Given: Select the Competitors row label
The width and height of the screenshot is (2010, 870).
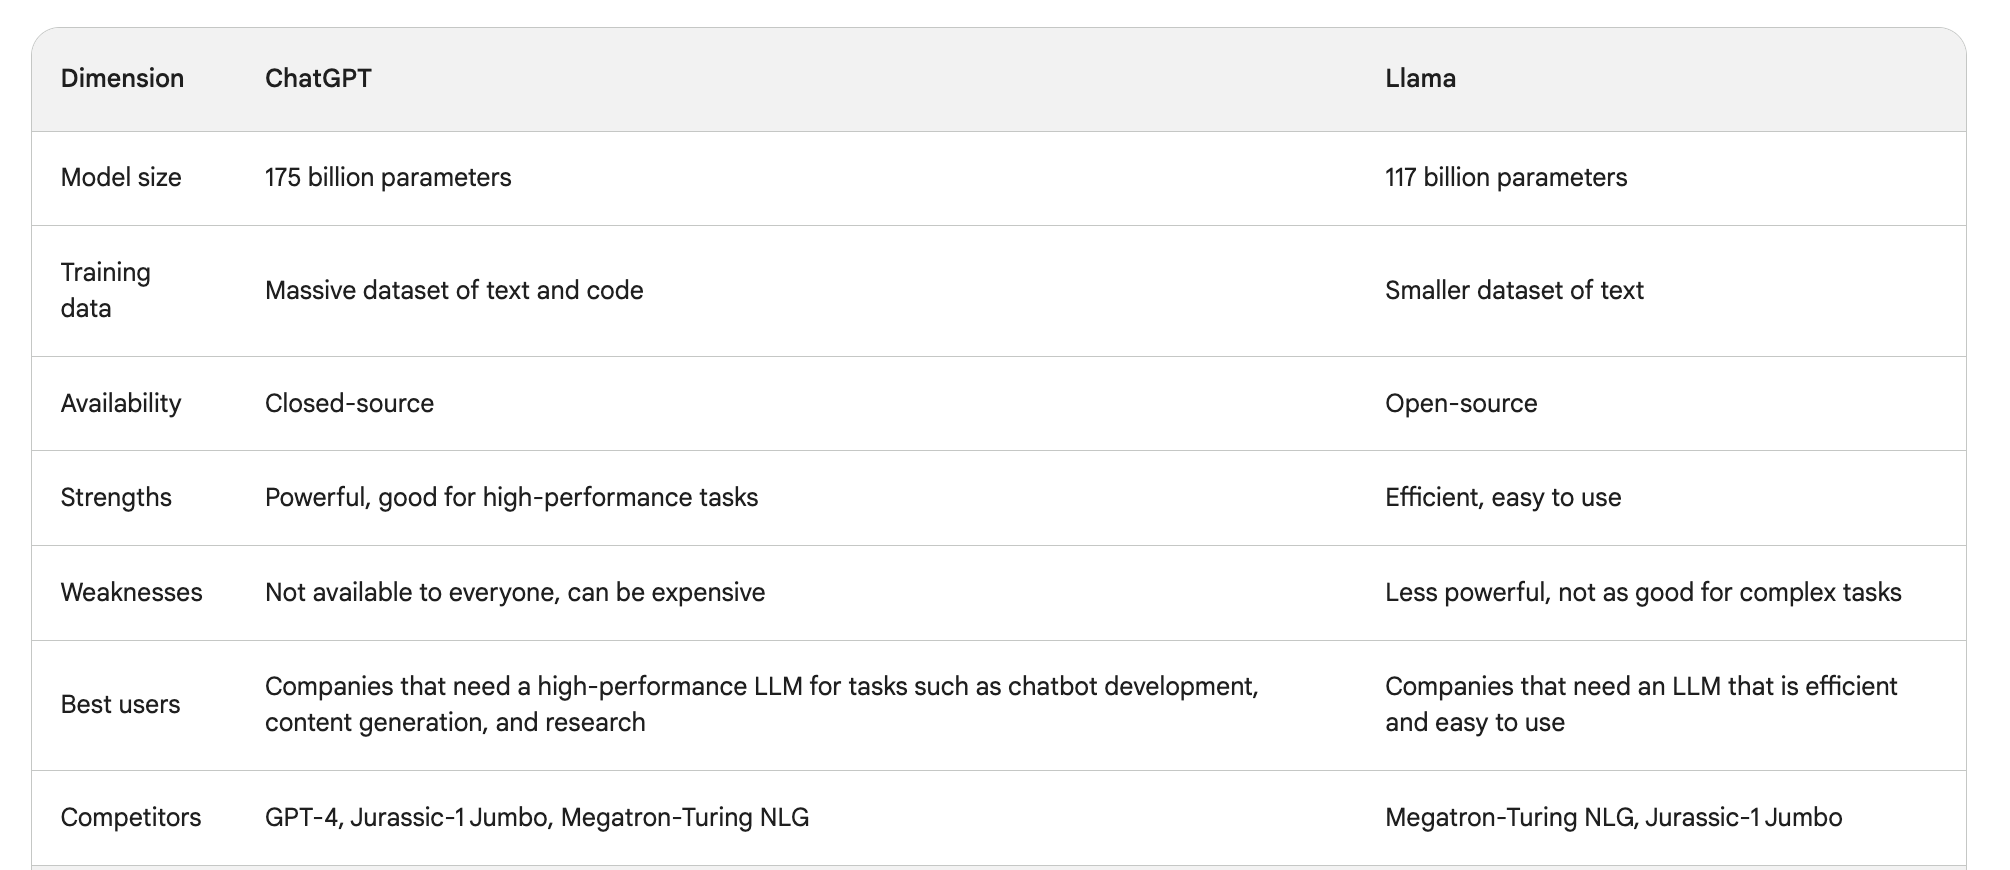Looking at the screenshot, I should click(131, 817).
